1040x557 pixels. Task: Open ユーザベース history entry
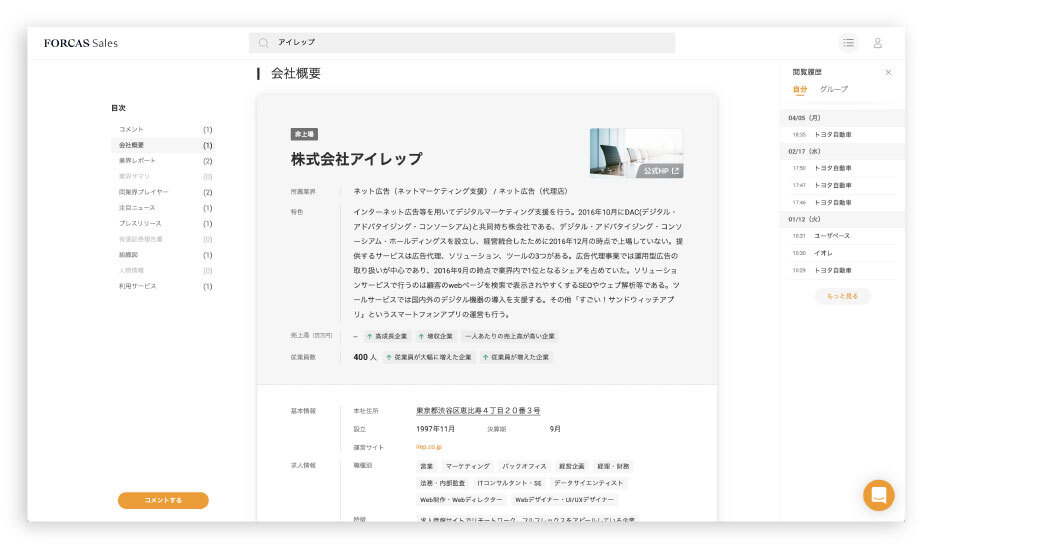pos(842,236)
